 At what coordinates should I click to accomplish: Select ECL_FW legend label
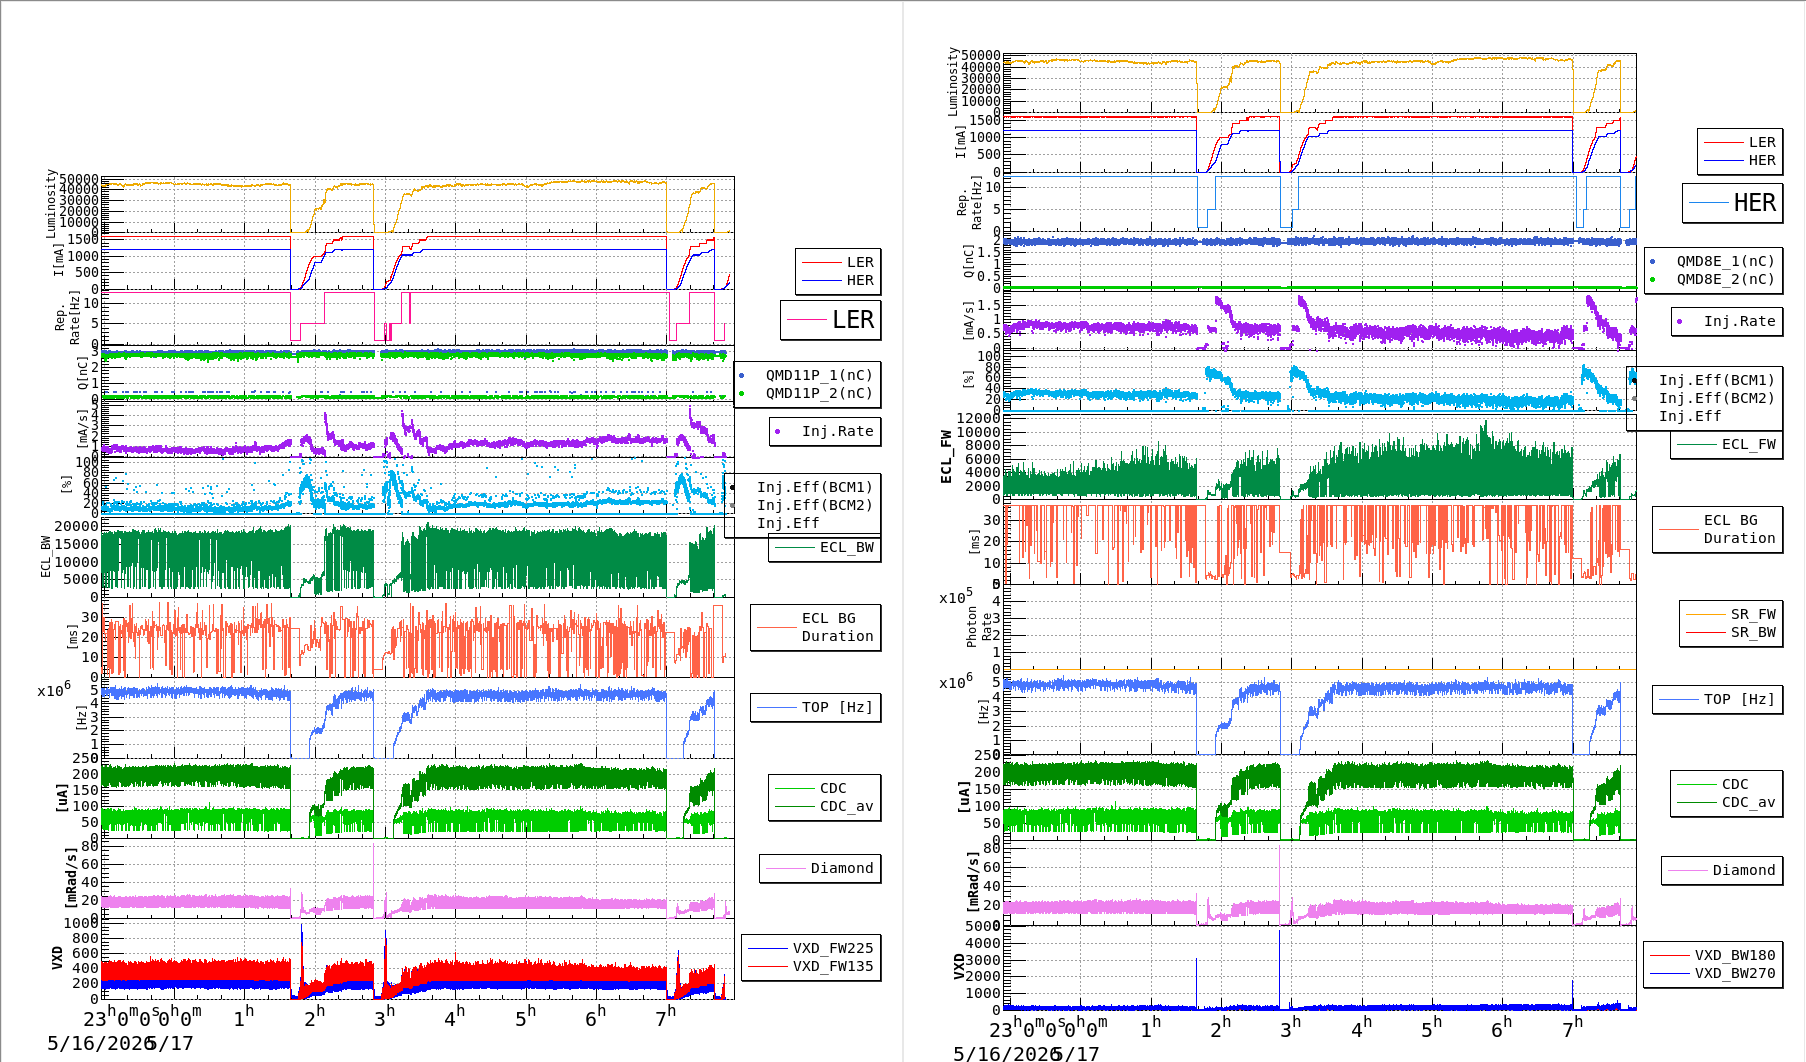point(1728,444)
